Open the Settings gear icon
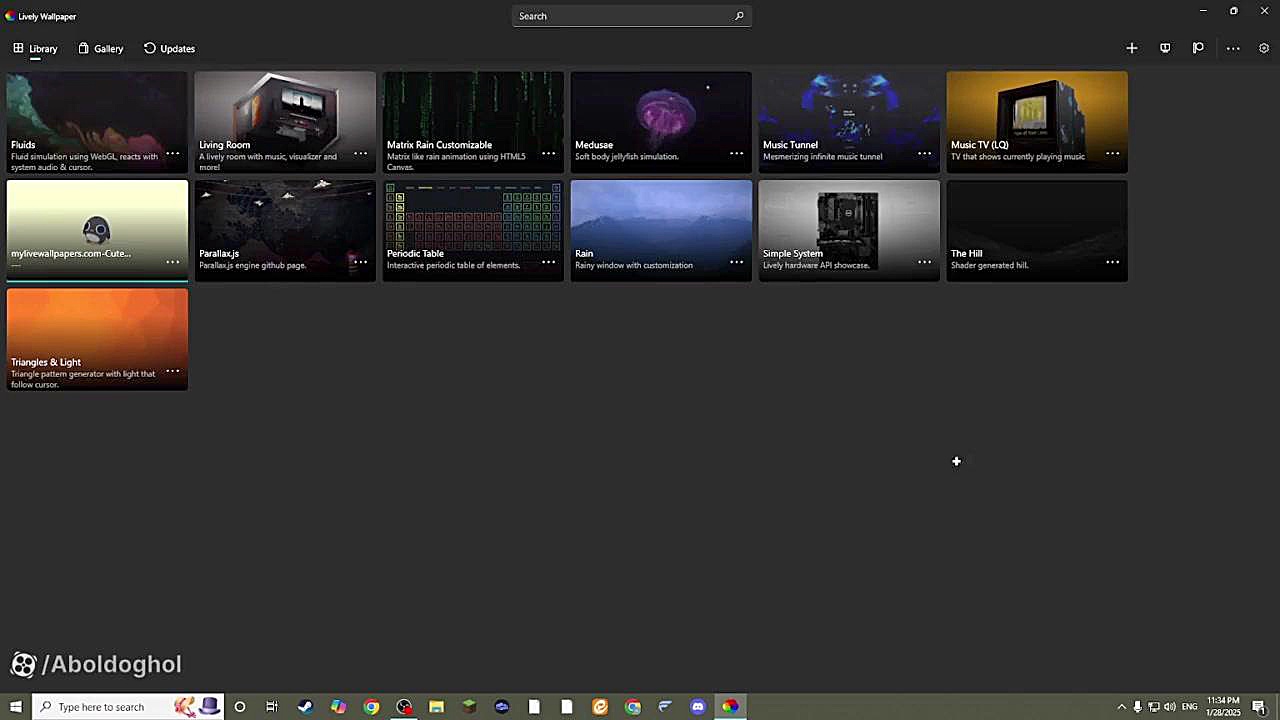The width and height of the screenshot is (1280, 720). pyautogui.click(x=1264, y=48)
